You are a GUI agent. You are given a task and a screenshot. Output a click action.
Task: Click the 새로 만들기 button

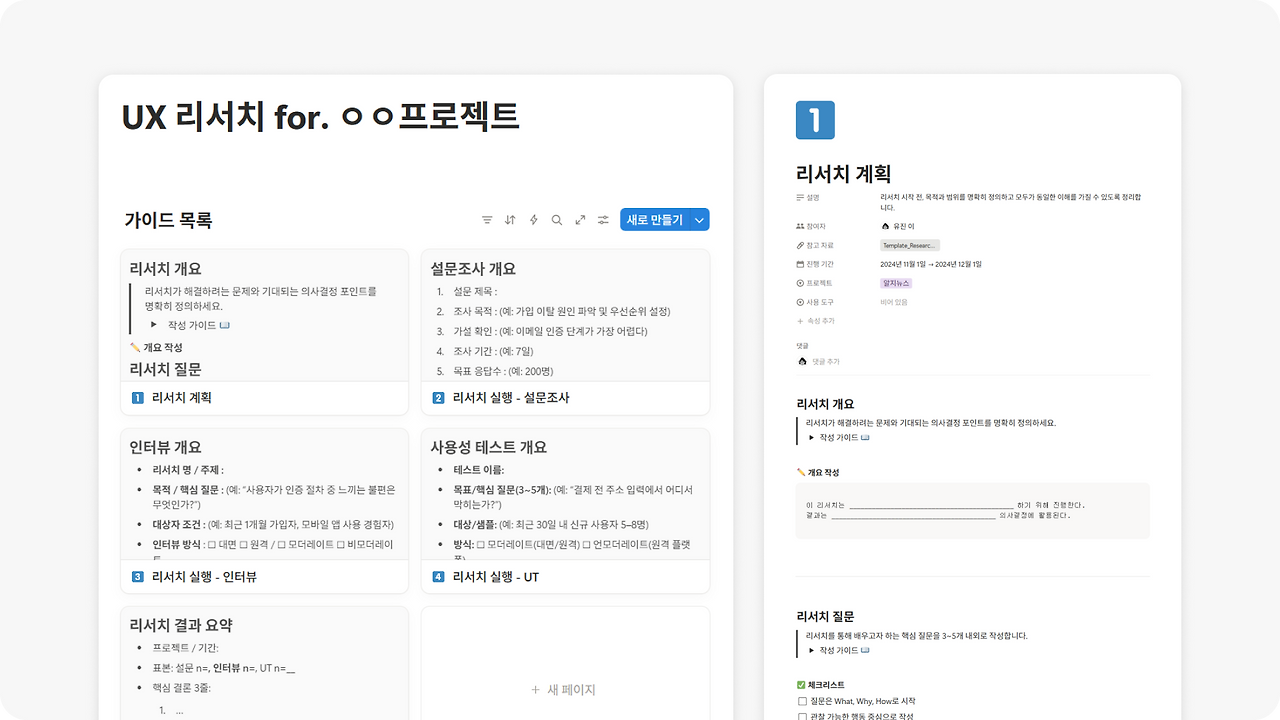click(x=654, y=220)
